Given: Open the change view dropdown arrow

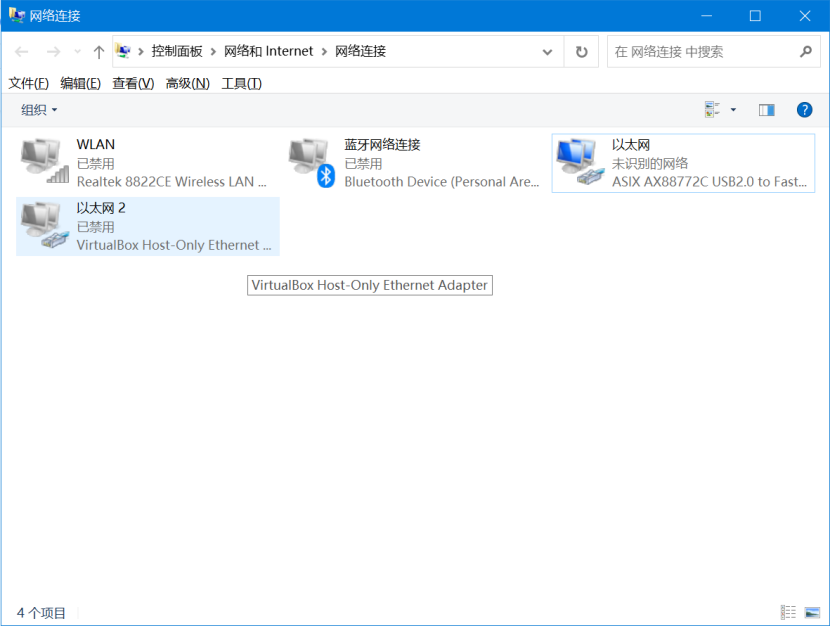Looking at the screenshot, I should (x=733, y=110).
